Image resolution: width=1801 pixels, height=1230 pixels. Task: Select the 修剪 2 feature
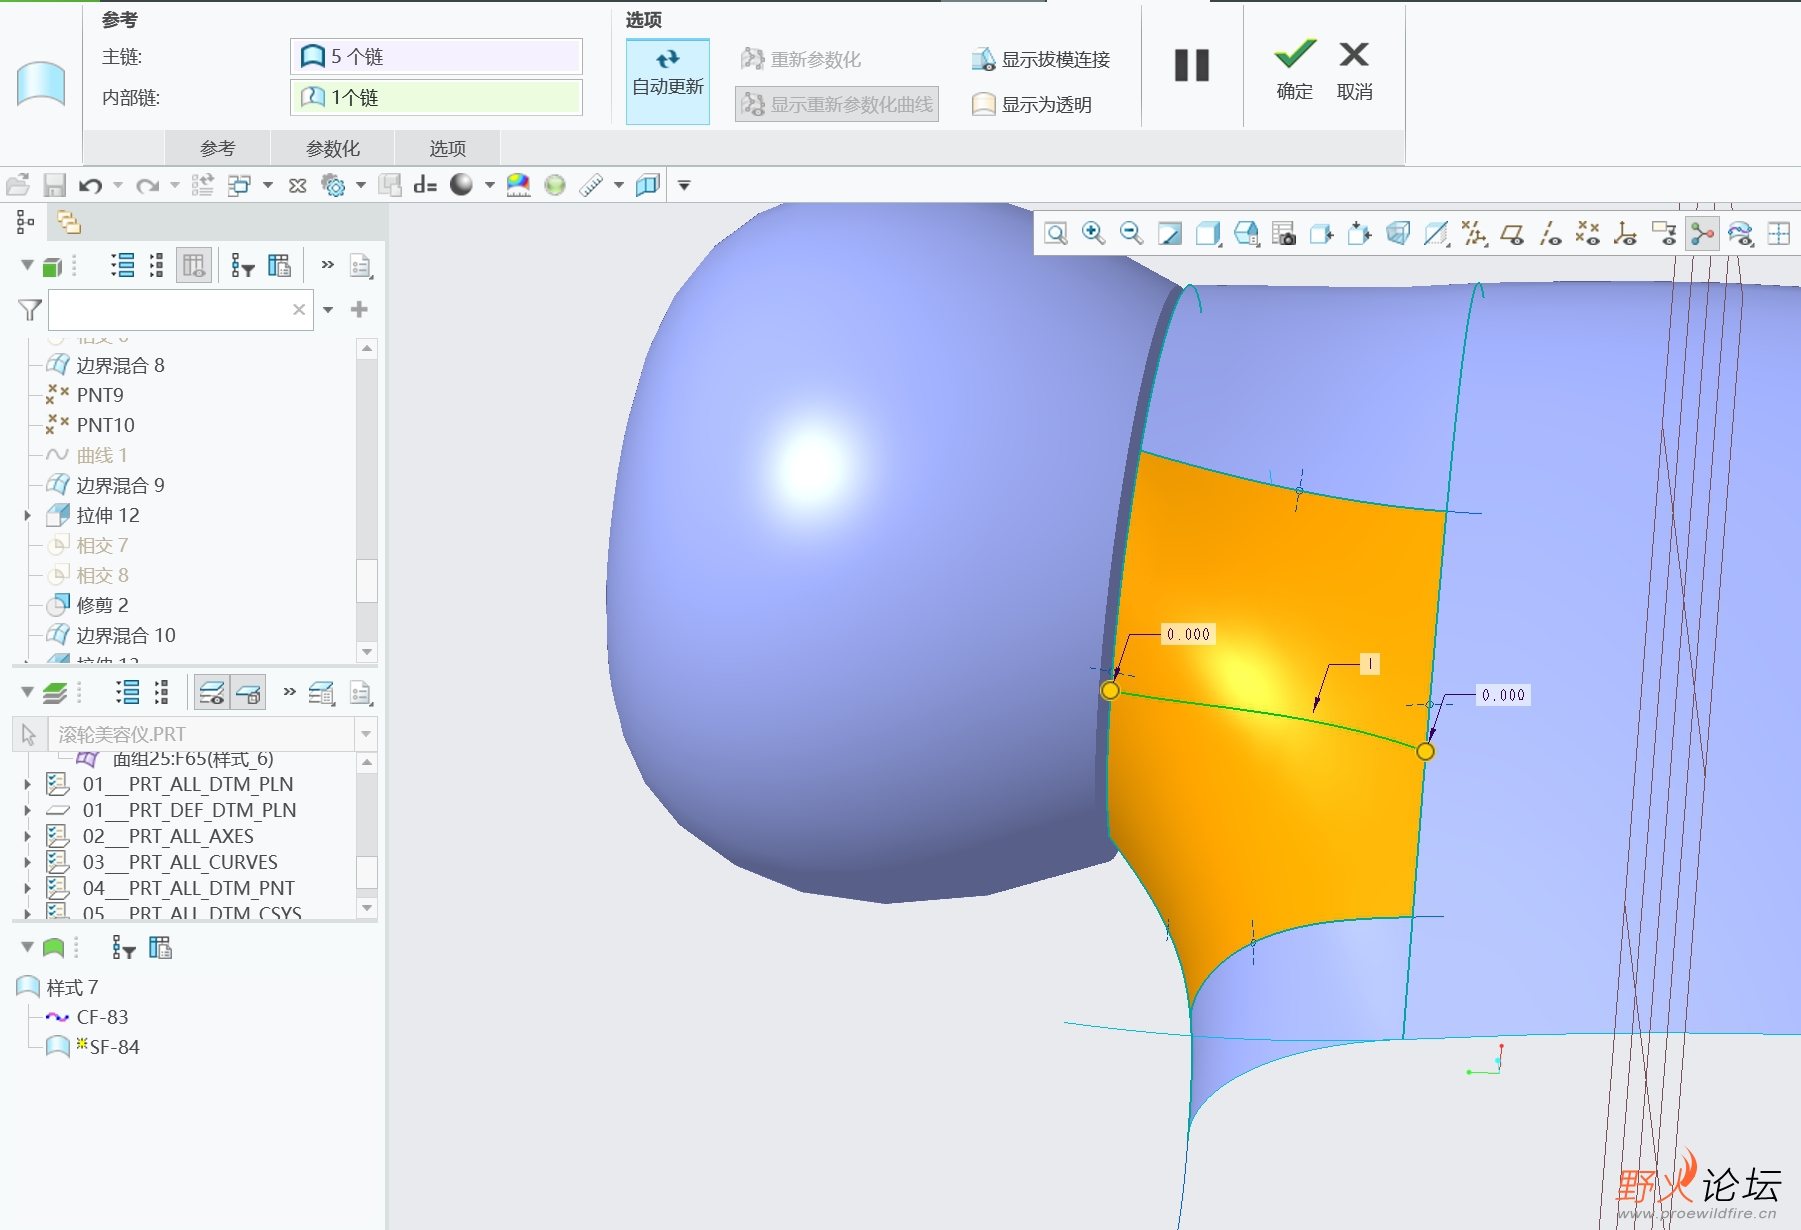tap(102, 605)
